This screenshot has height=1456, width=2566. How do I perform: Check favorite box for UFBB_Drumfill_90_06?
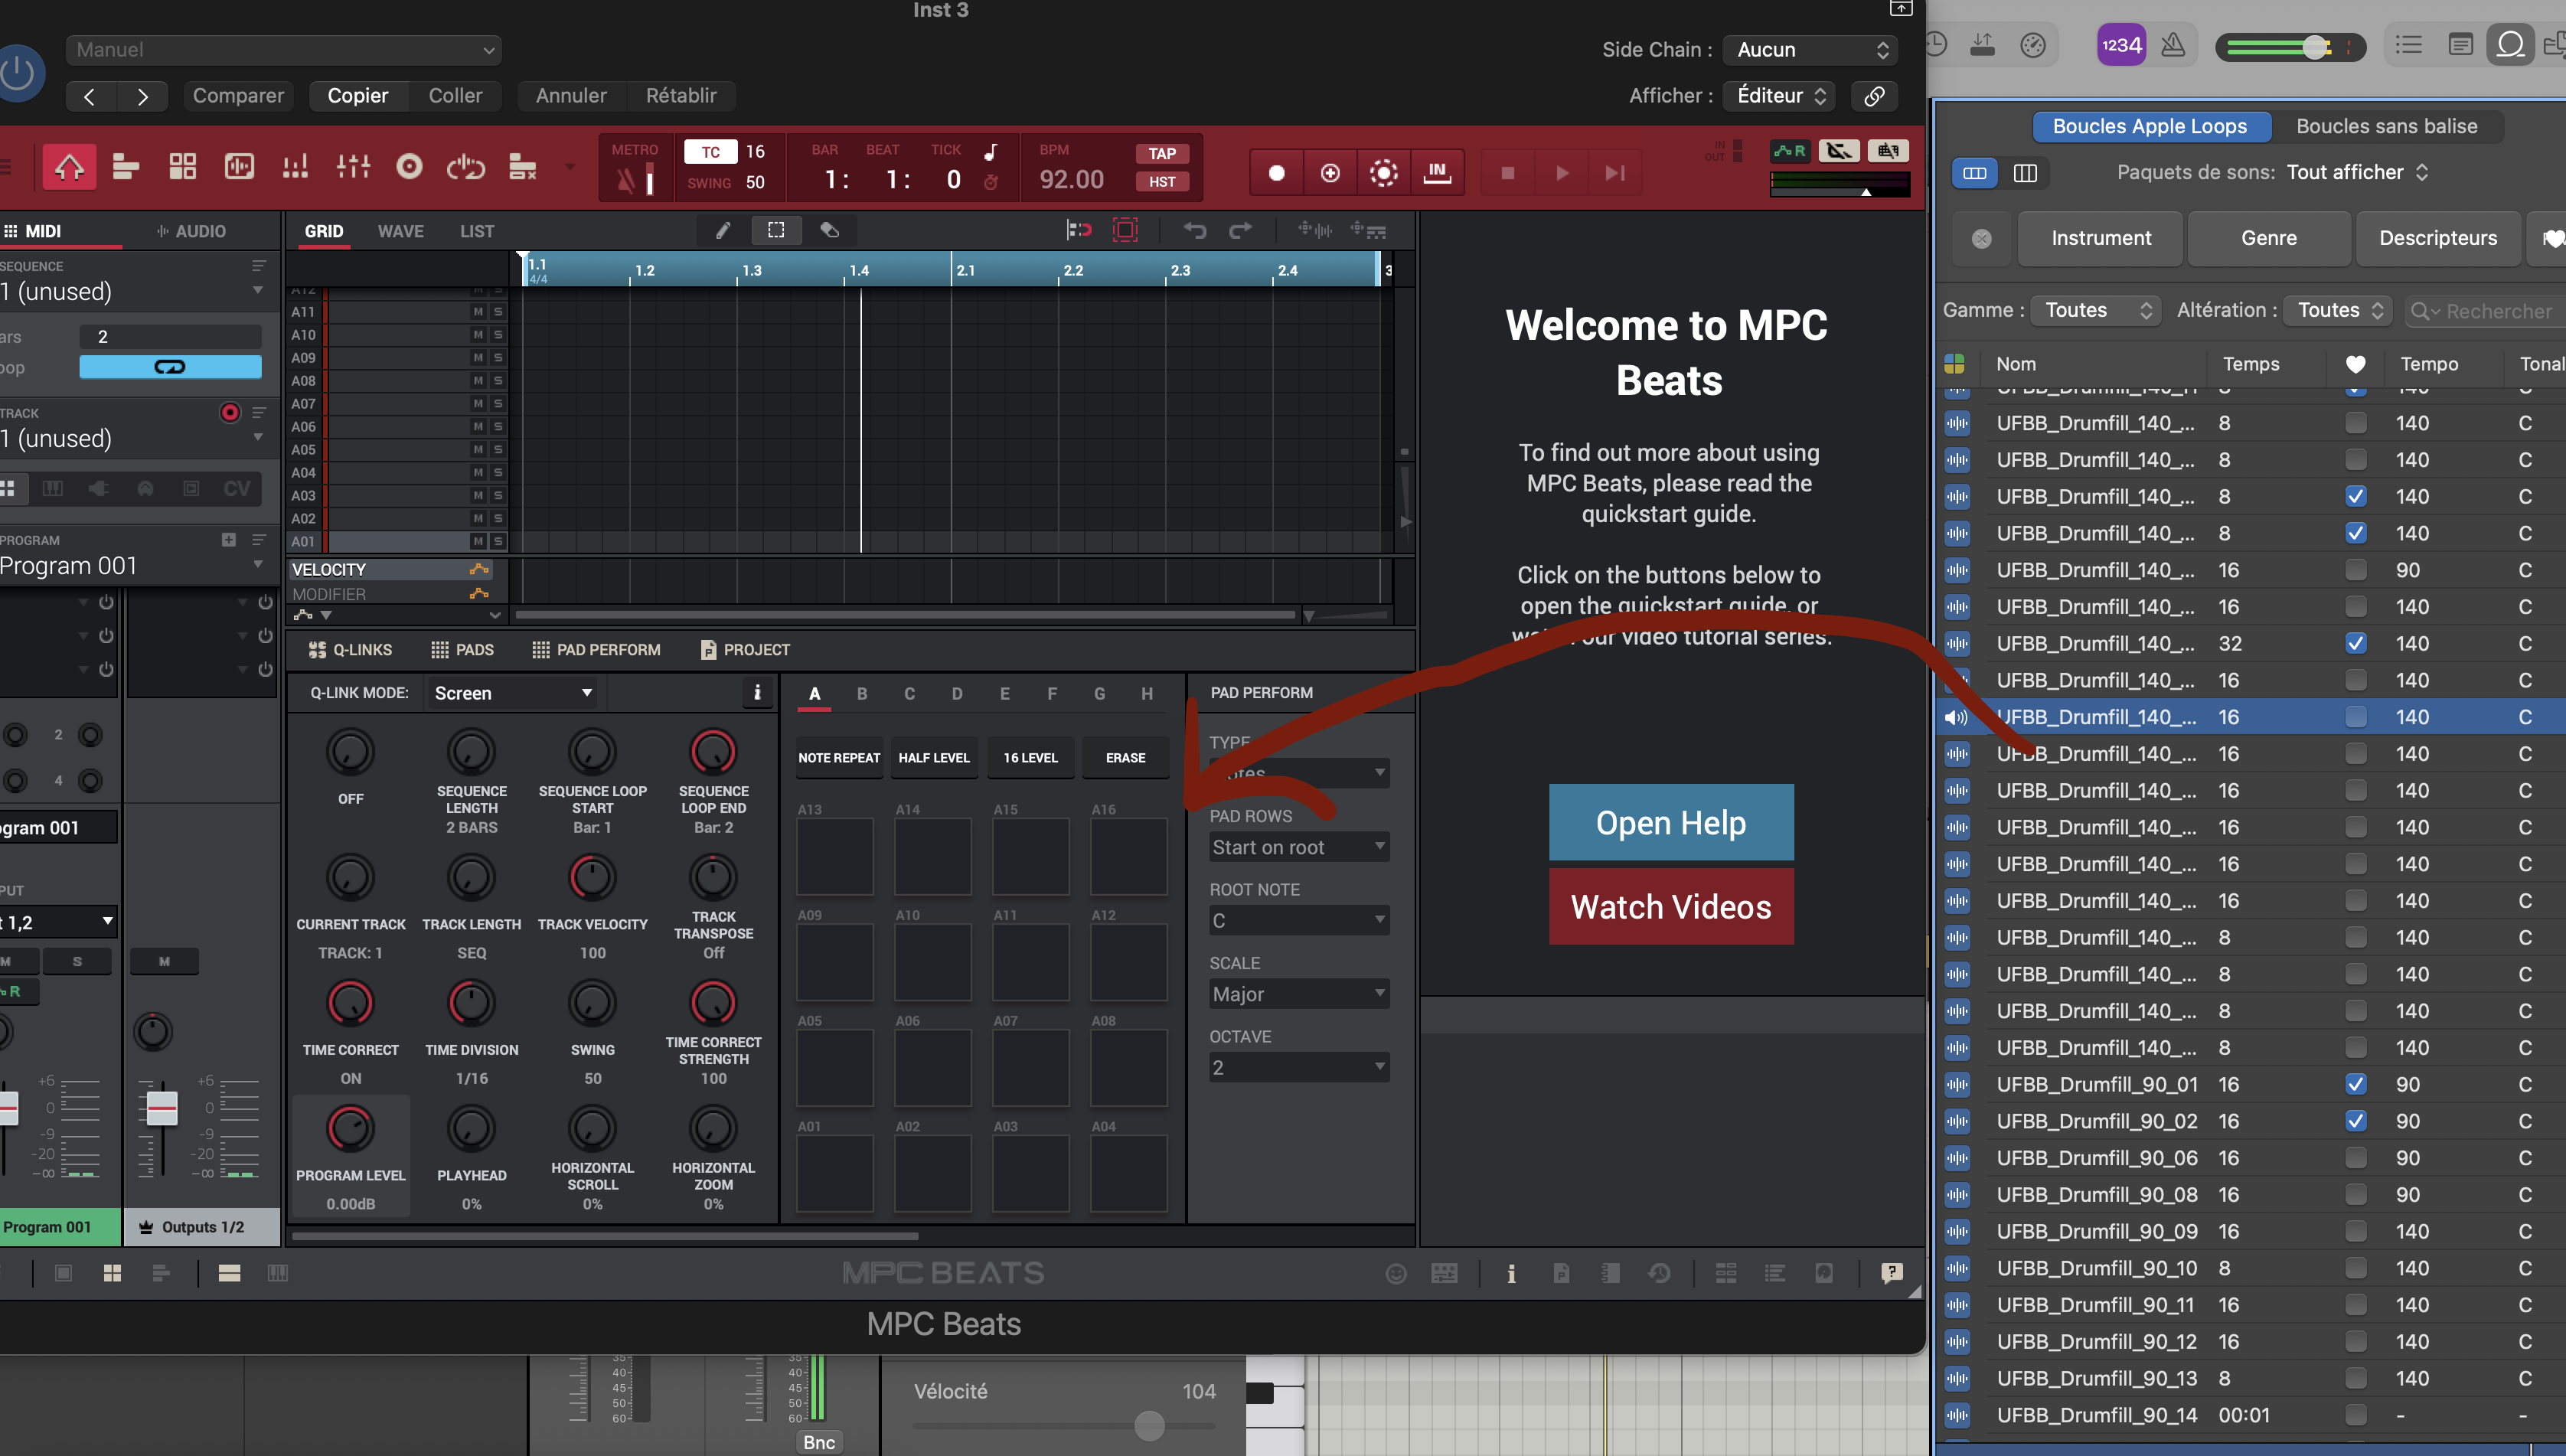[2355, 1158]
